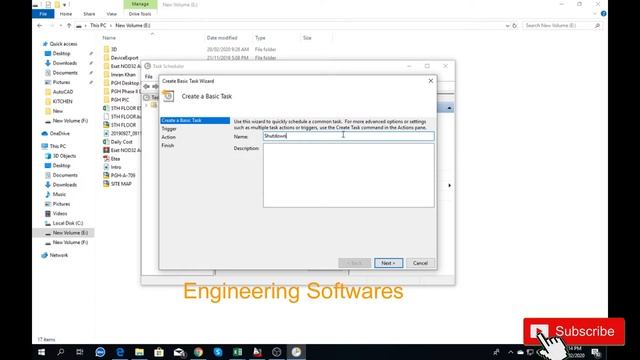Go back with Explorer back arrow
Viewport: 640px width, 360px height.
pyautogui.click(x=40, y=25)
